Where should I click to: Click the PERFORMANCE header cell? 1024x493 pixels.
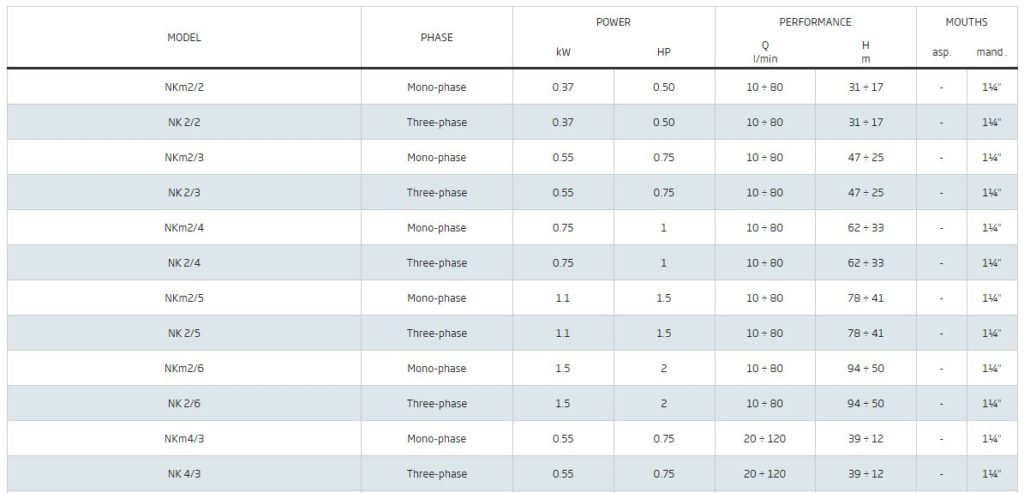(815, 22)
